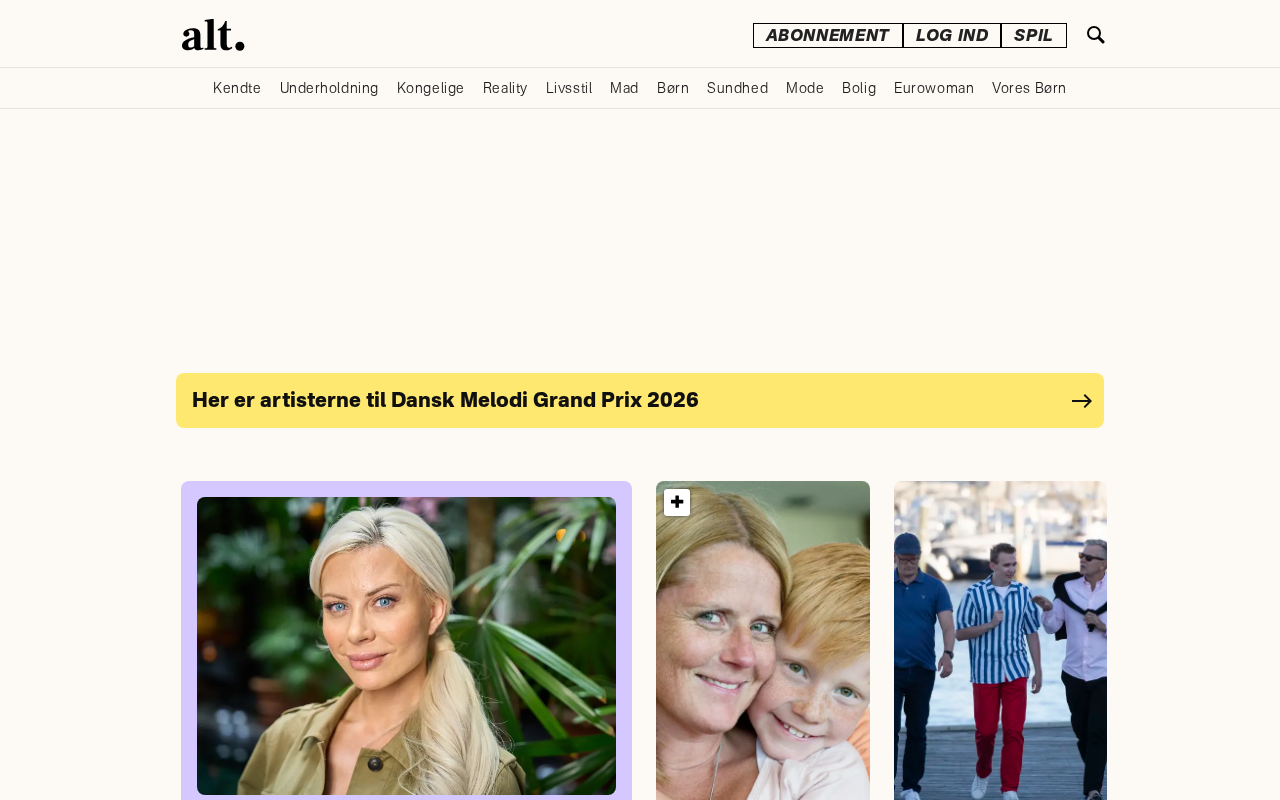Click the arrow on the yellow banner
This screenshot has height=800, width=1280.
1082,401
